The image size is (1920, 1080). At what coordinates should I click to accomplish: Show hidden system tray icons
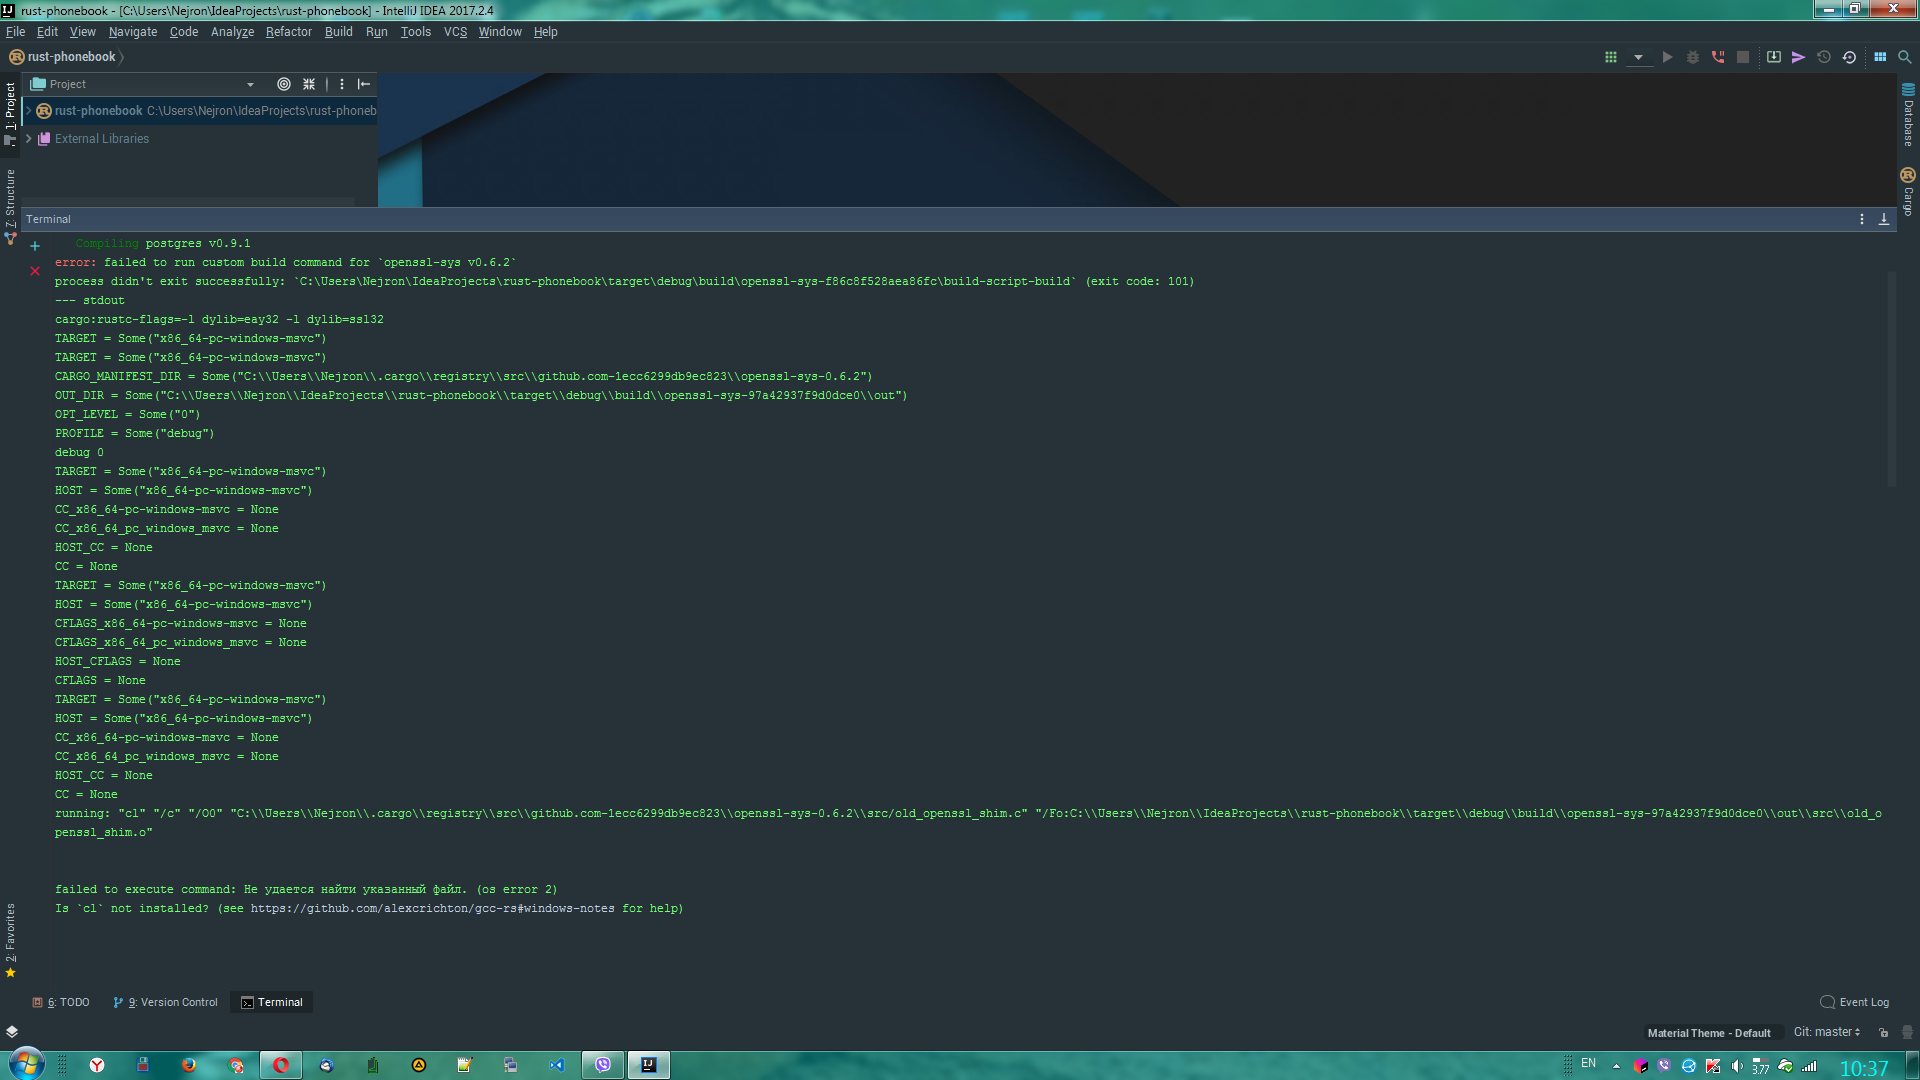tap(1616, 1066)
